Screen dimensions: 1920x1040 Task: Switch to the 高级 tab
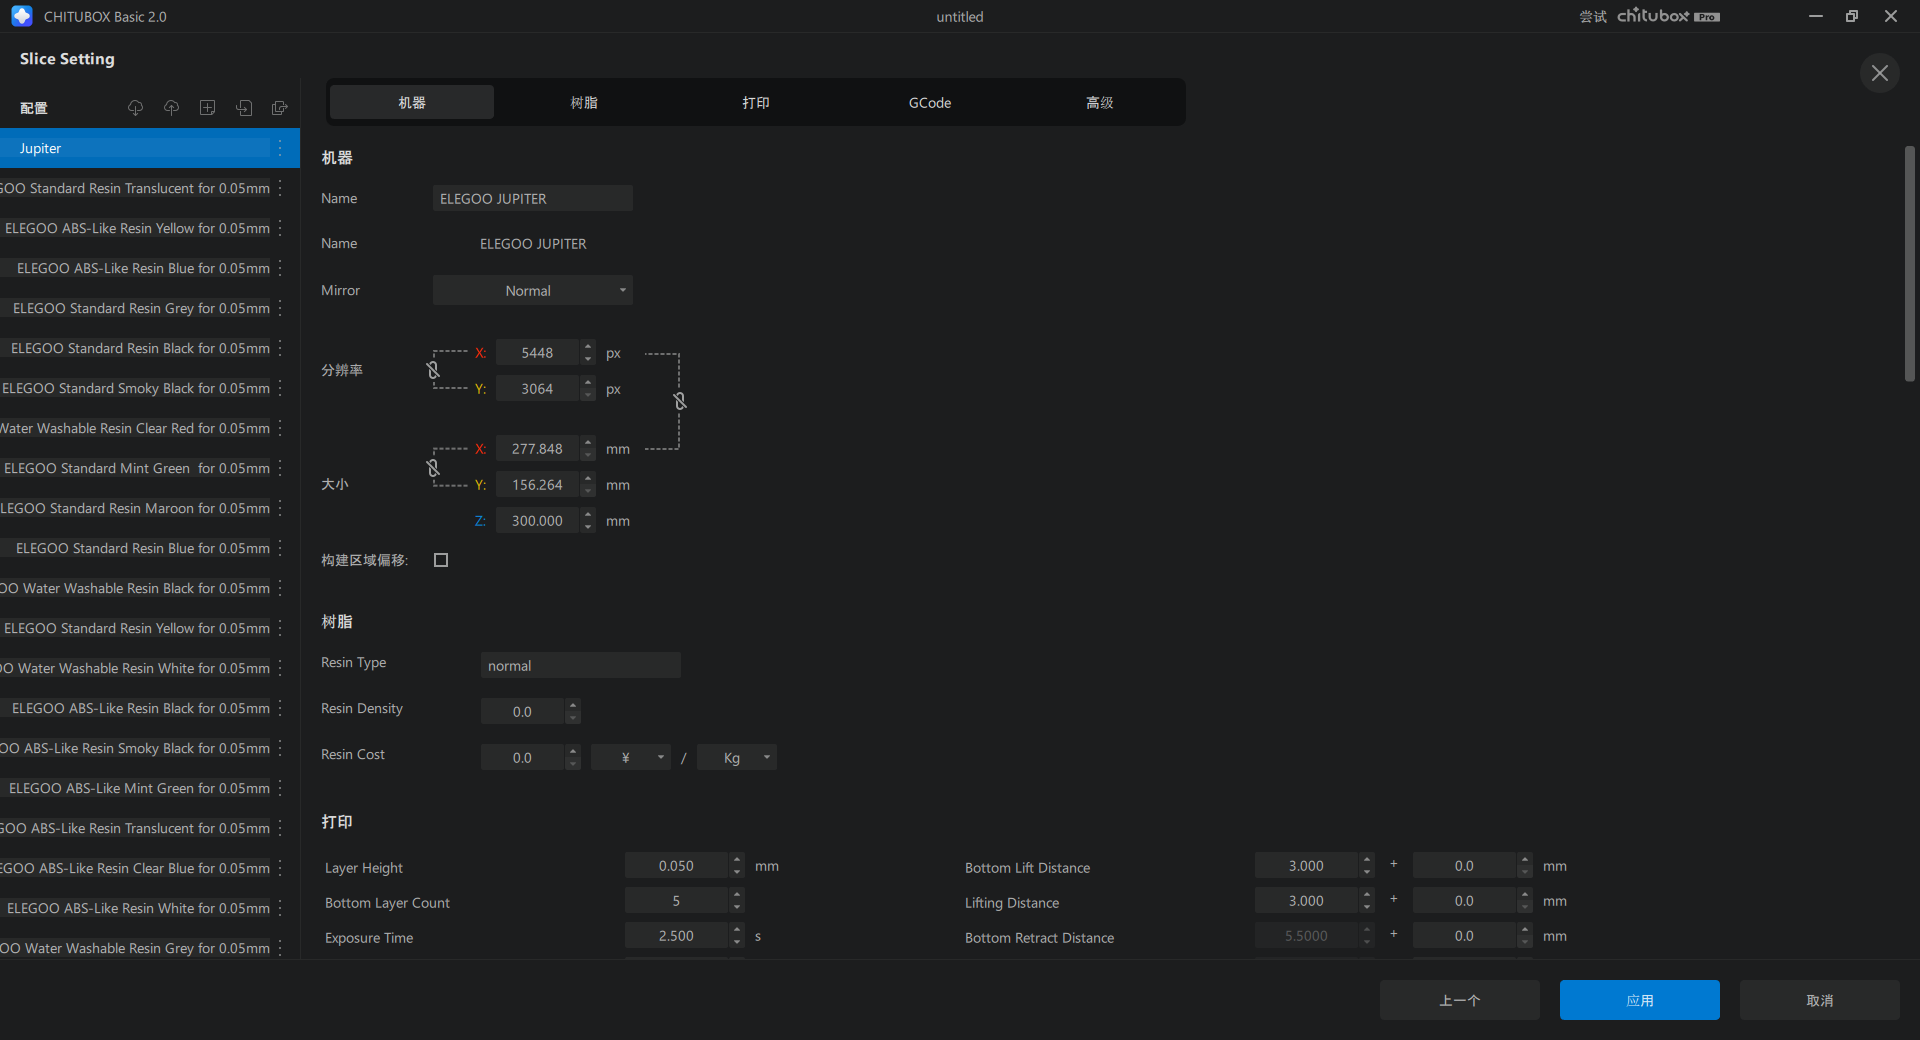[1100, 102]
